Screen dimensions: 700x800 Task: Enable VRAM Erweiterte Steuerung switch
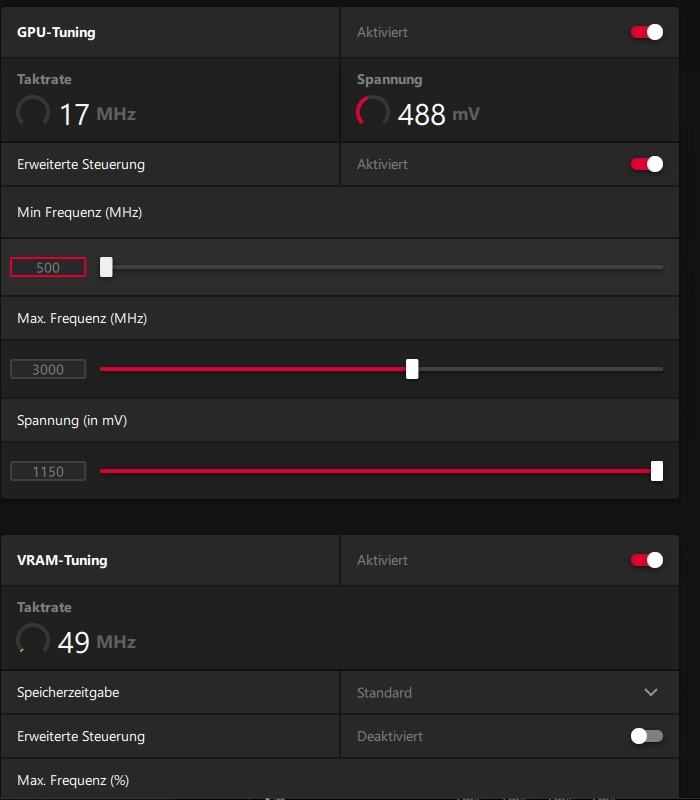tap(646, 736)
